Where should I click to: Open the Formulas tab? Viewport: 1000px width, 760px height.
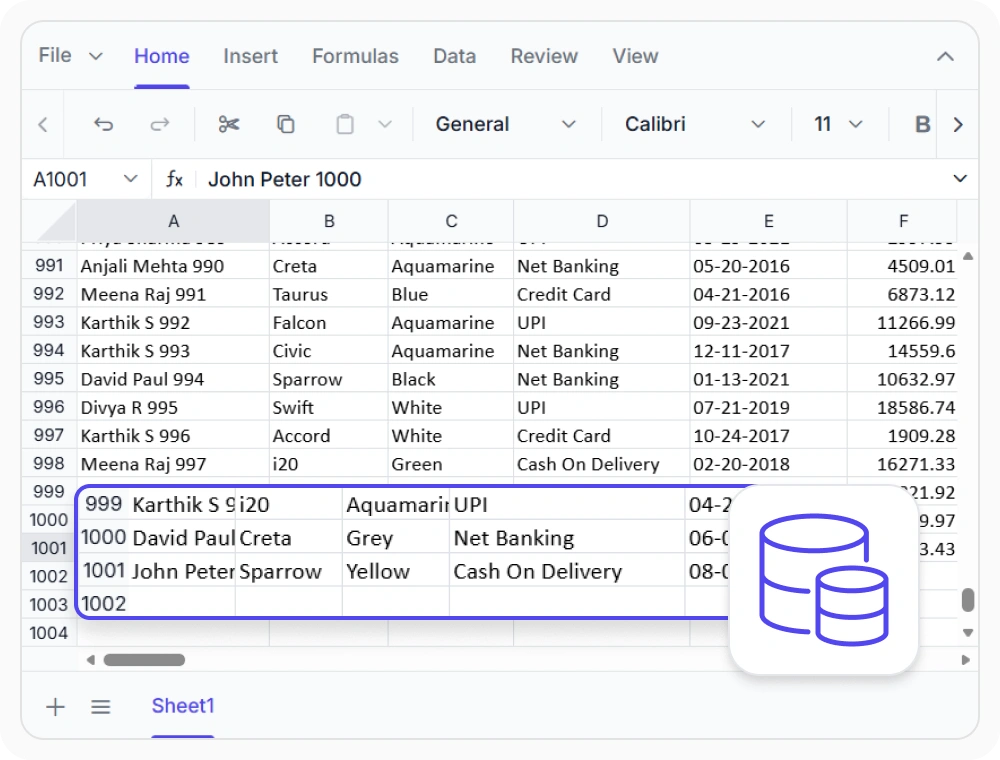pos(355,56)
